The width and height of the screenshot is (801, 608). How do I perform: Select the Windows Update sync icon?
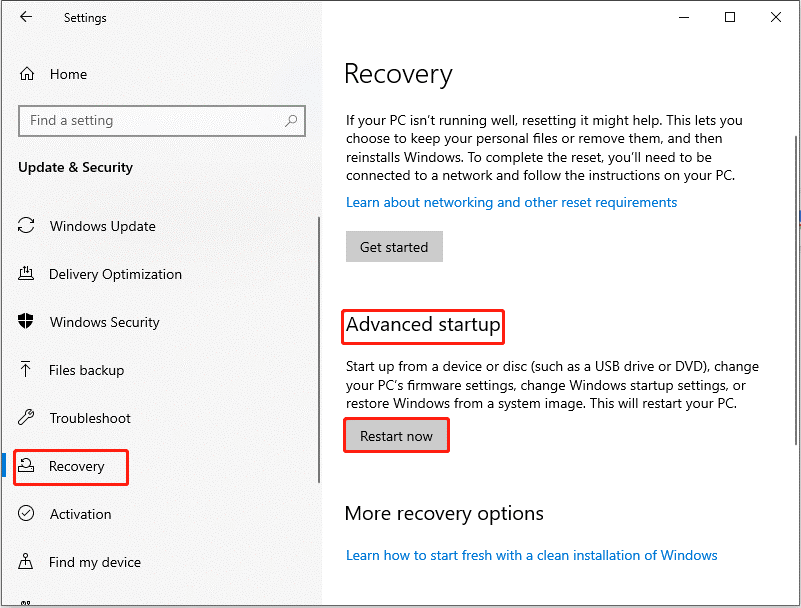(x=28, y=226)
